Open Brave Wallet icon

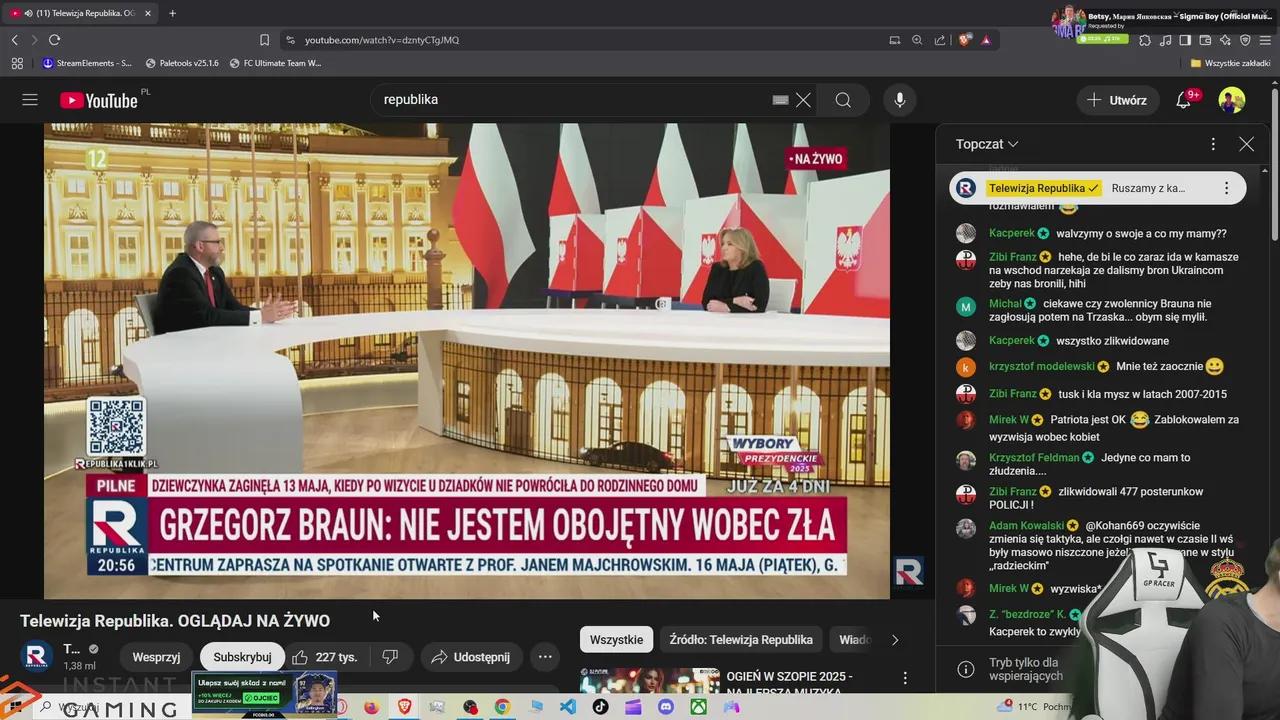point(1205,40)
